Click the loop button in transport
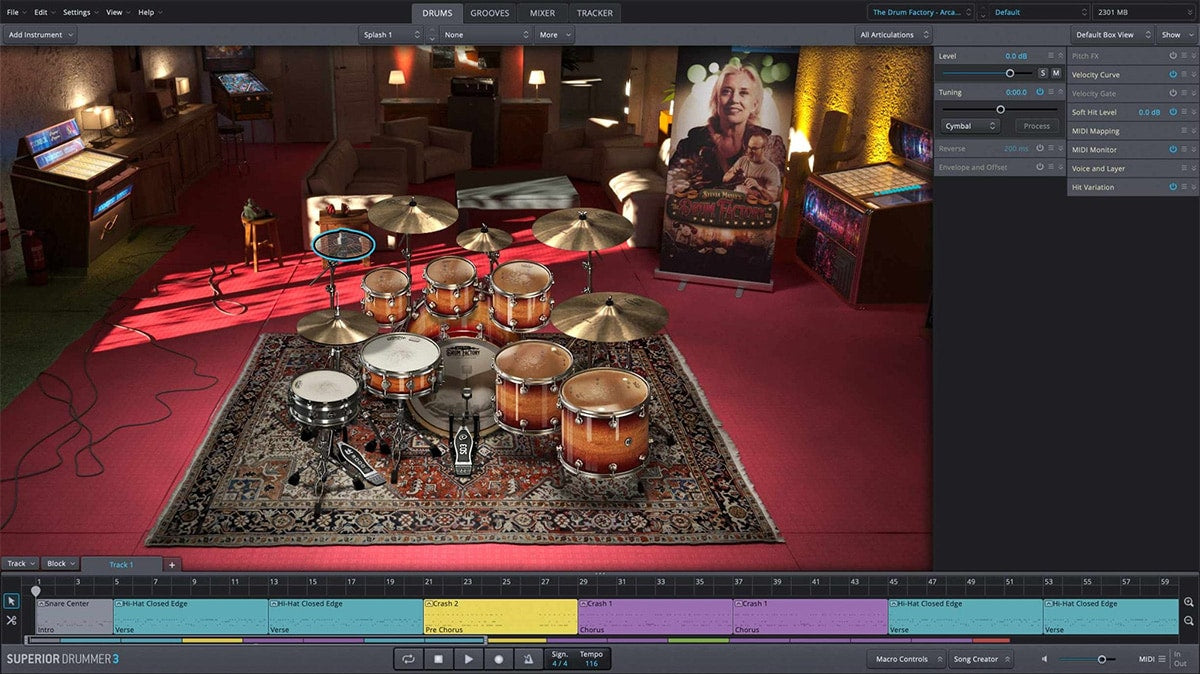This screenshot has height=674, width=1200. point(408,659)
